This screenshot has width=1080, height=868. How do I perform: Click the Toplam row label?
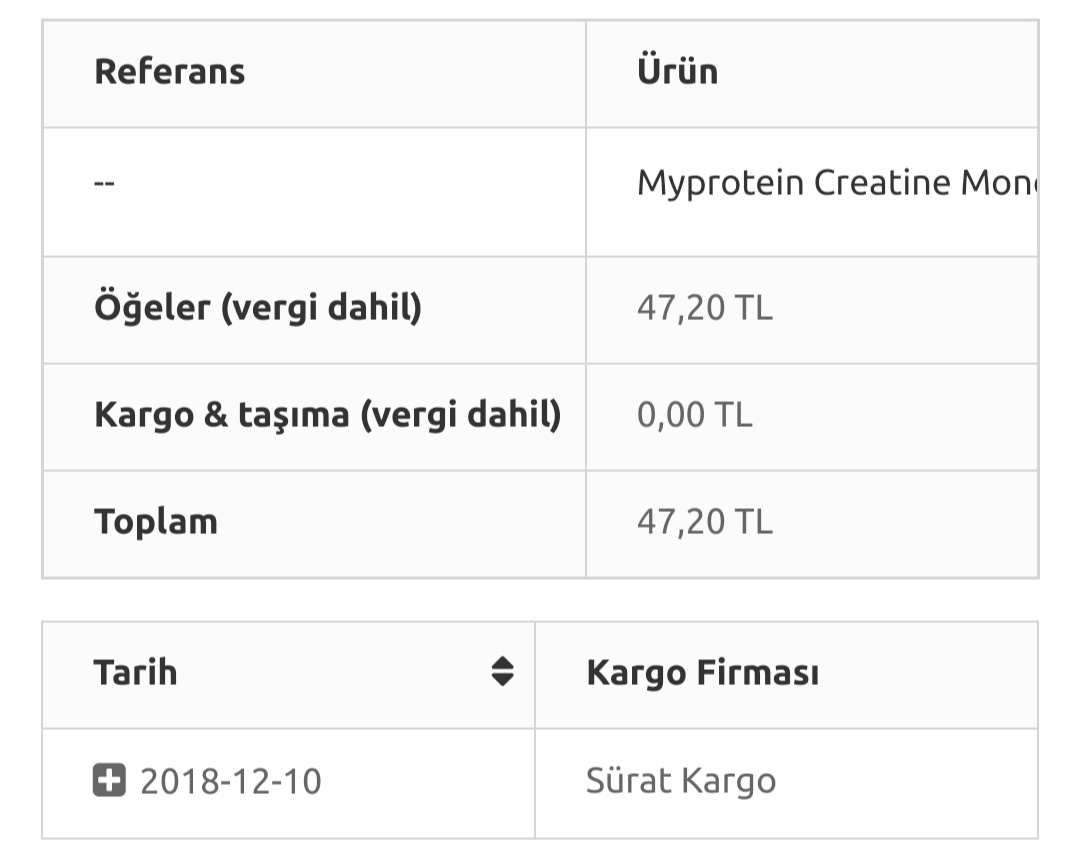[155, 522]
